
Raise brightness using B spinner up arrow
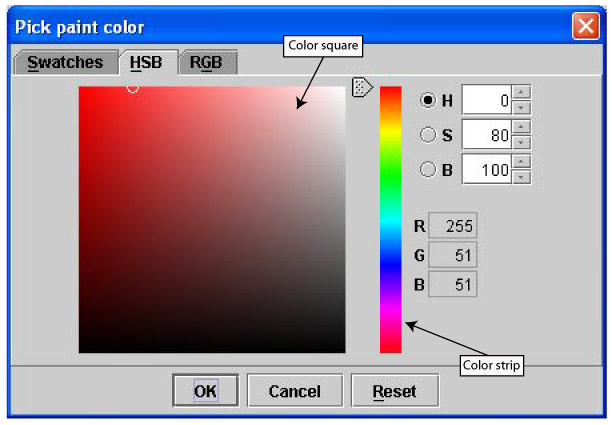click(x=521, y=163)
